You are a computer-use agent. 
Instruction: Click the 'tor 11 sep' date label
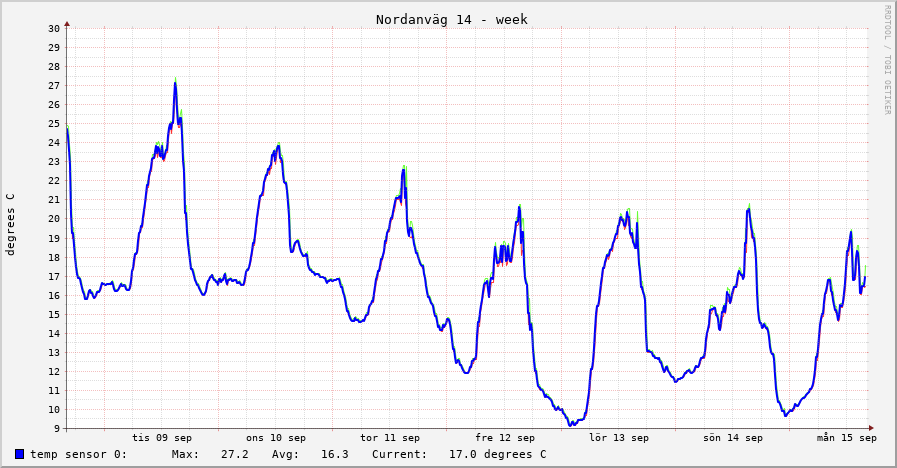point(390,438)
